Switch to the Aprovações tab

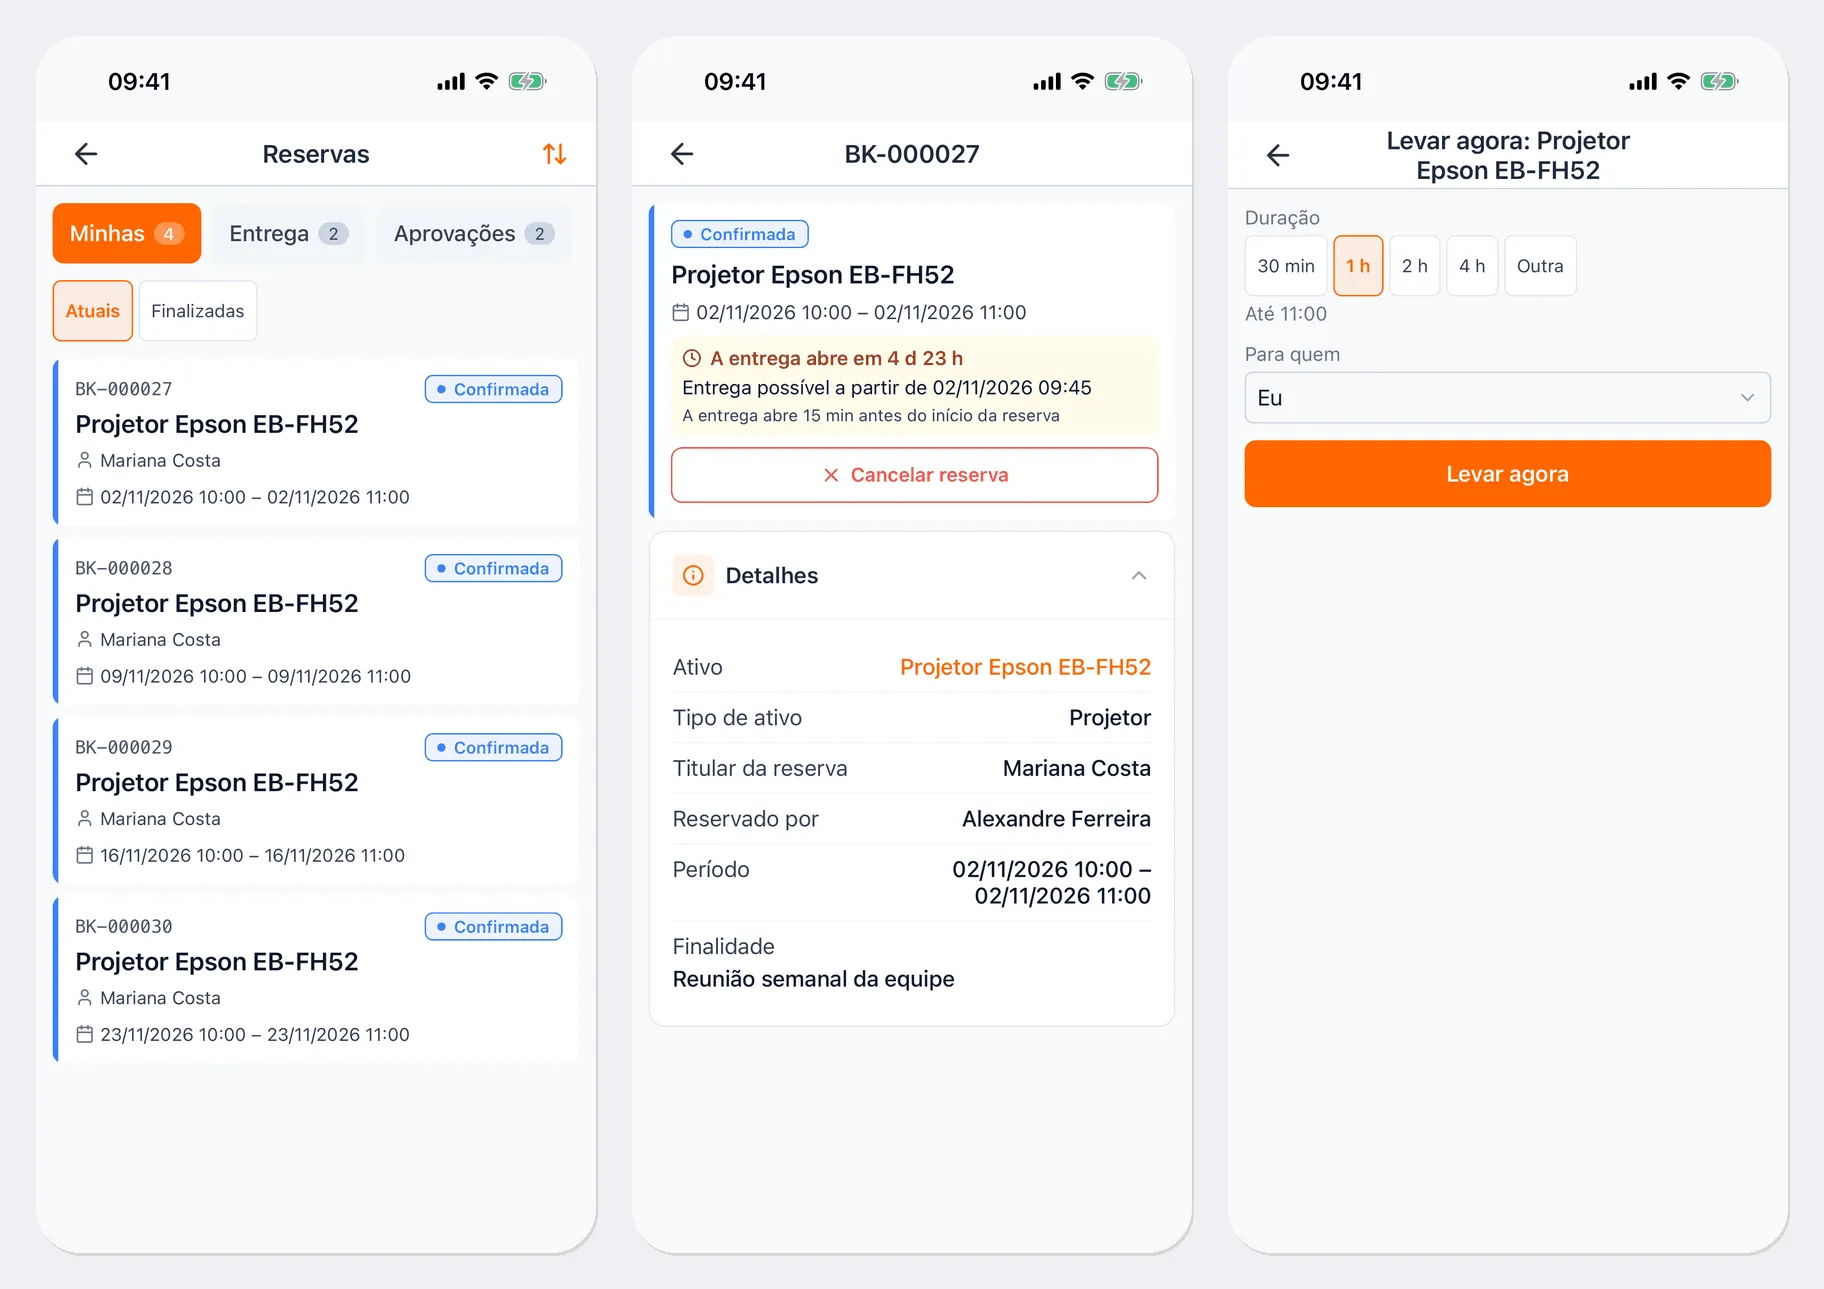pyautogui.click(x=474, y=234)
